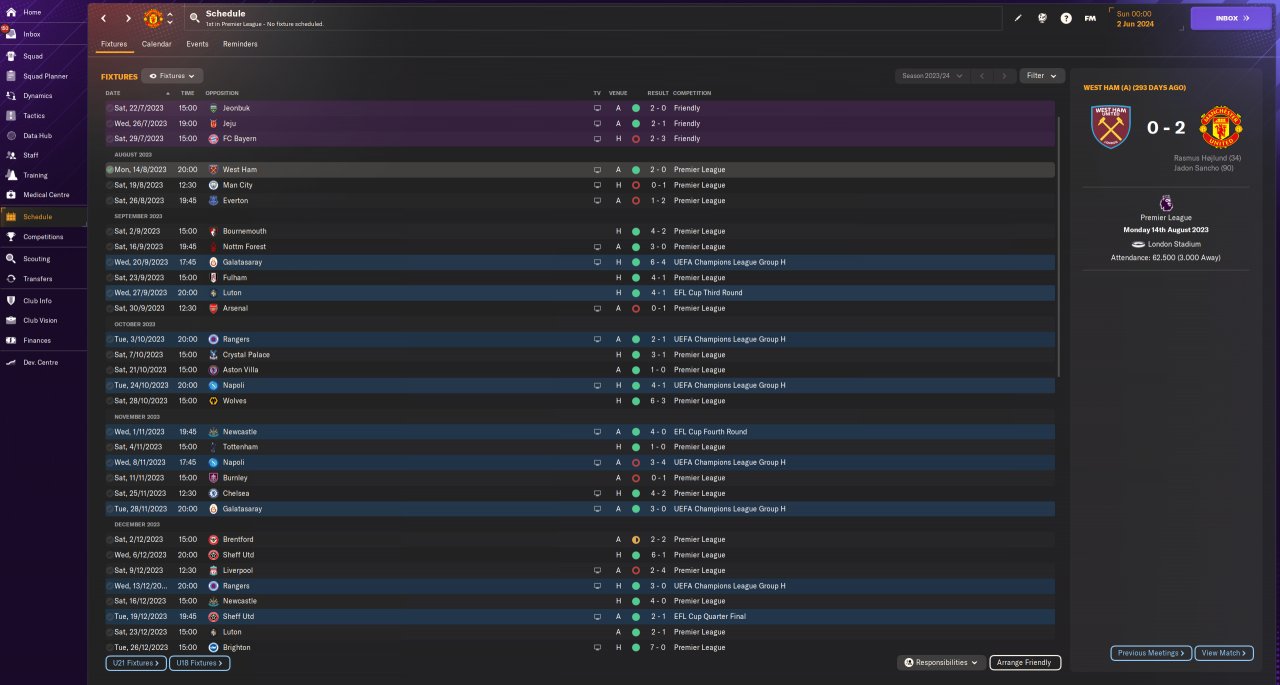This screenshot has width=1280, height=685.
Task: Open the Home sidebar icon
Action: coord(11,12)
